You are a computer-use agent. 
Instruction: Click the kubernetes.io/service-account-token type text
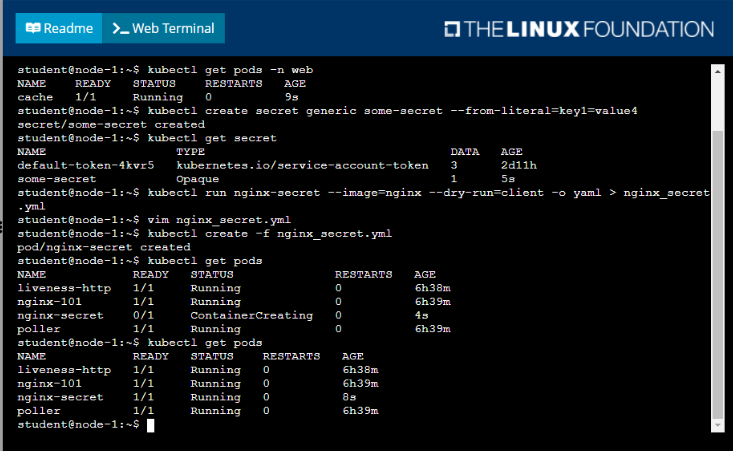(302, 165)
